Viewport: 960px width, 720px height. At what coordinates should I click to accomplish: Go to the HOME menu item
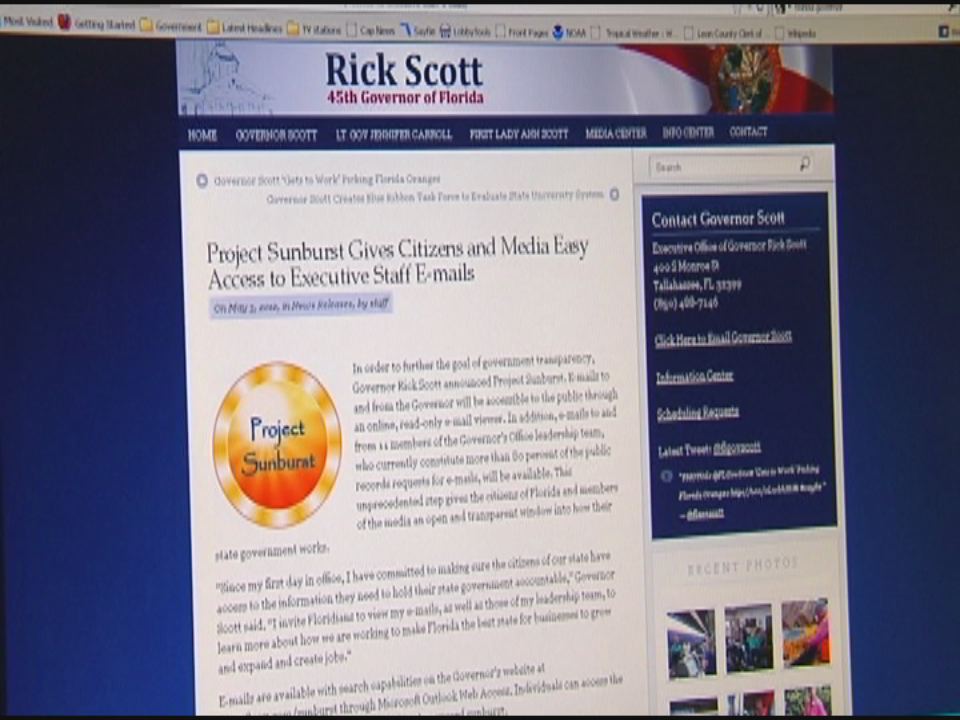click(202, 135)
